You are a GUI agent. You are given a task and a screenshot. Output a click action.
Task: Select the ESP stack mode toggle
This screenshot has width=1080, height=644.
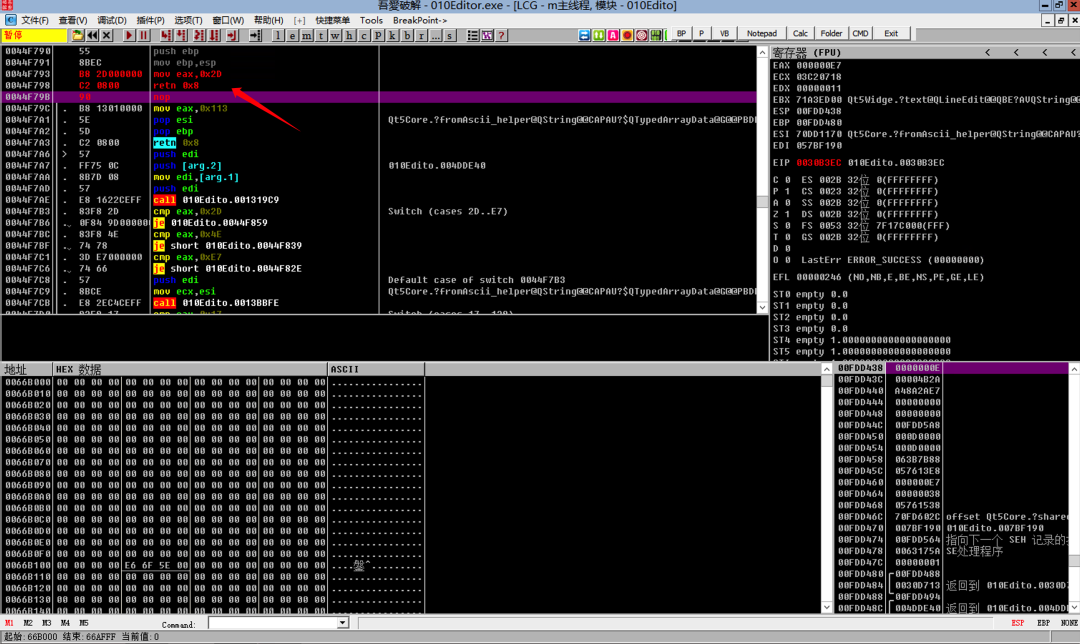click(x=1017, y=623)
